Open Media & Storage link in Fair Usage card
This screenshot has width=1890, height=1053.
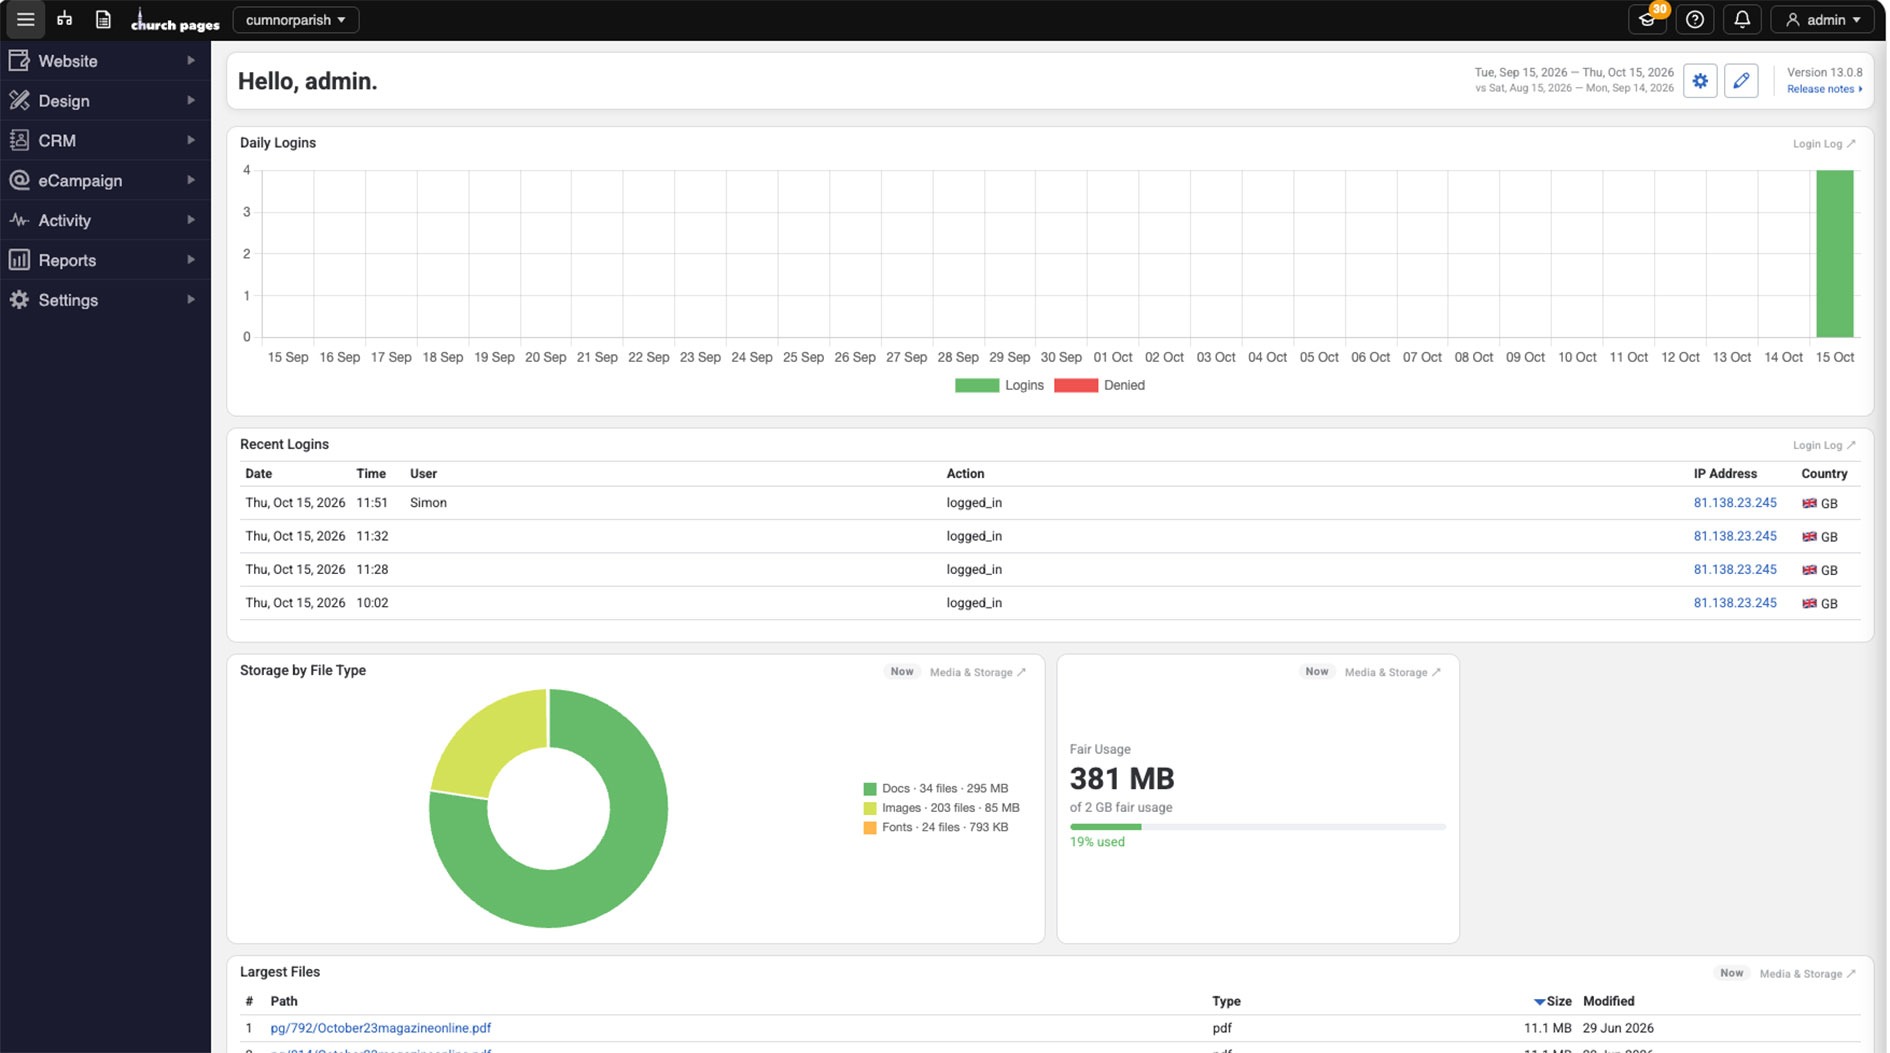(1392, 672)
